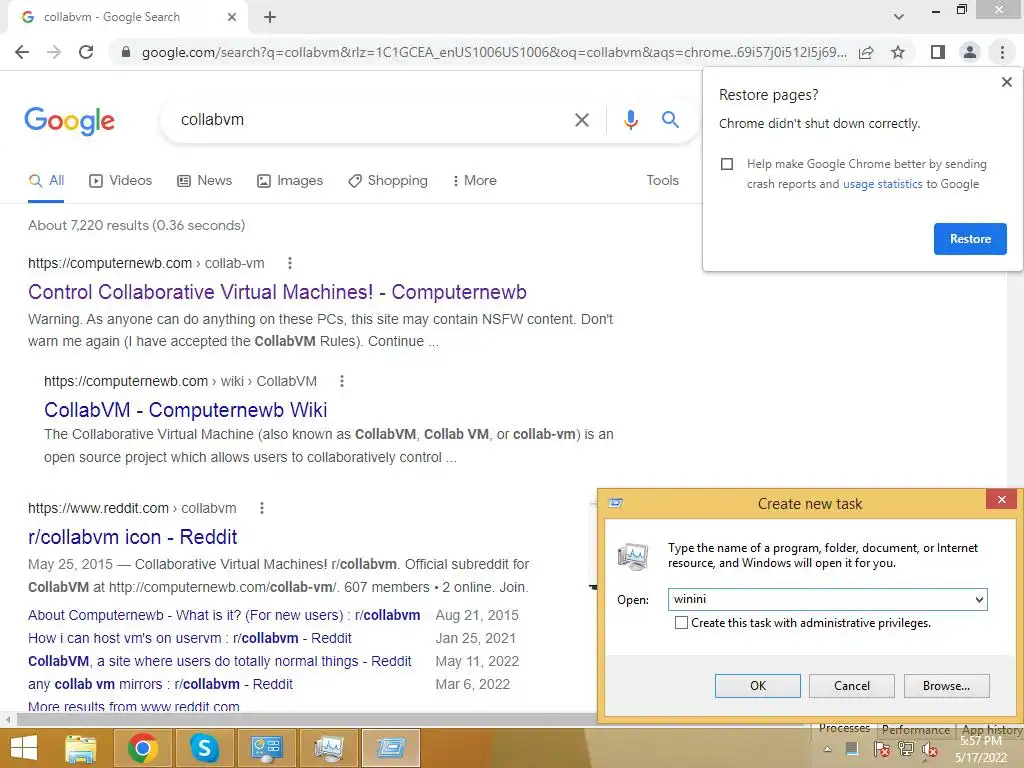
Task: Enable administrative privileges checkbox
Action: [x=681, y=623]
